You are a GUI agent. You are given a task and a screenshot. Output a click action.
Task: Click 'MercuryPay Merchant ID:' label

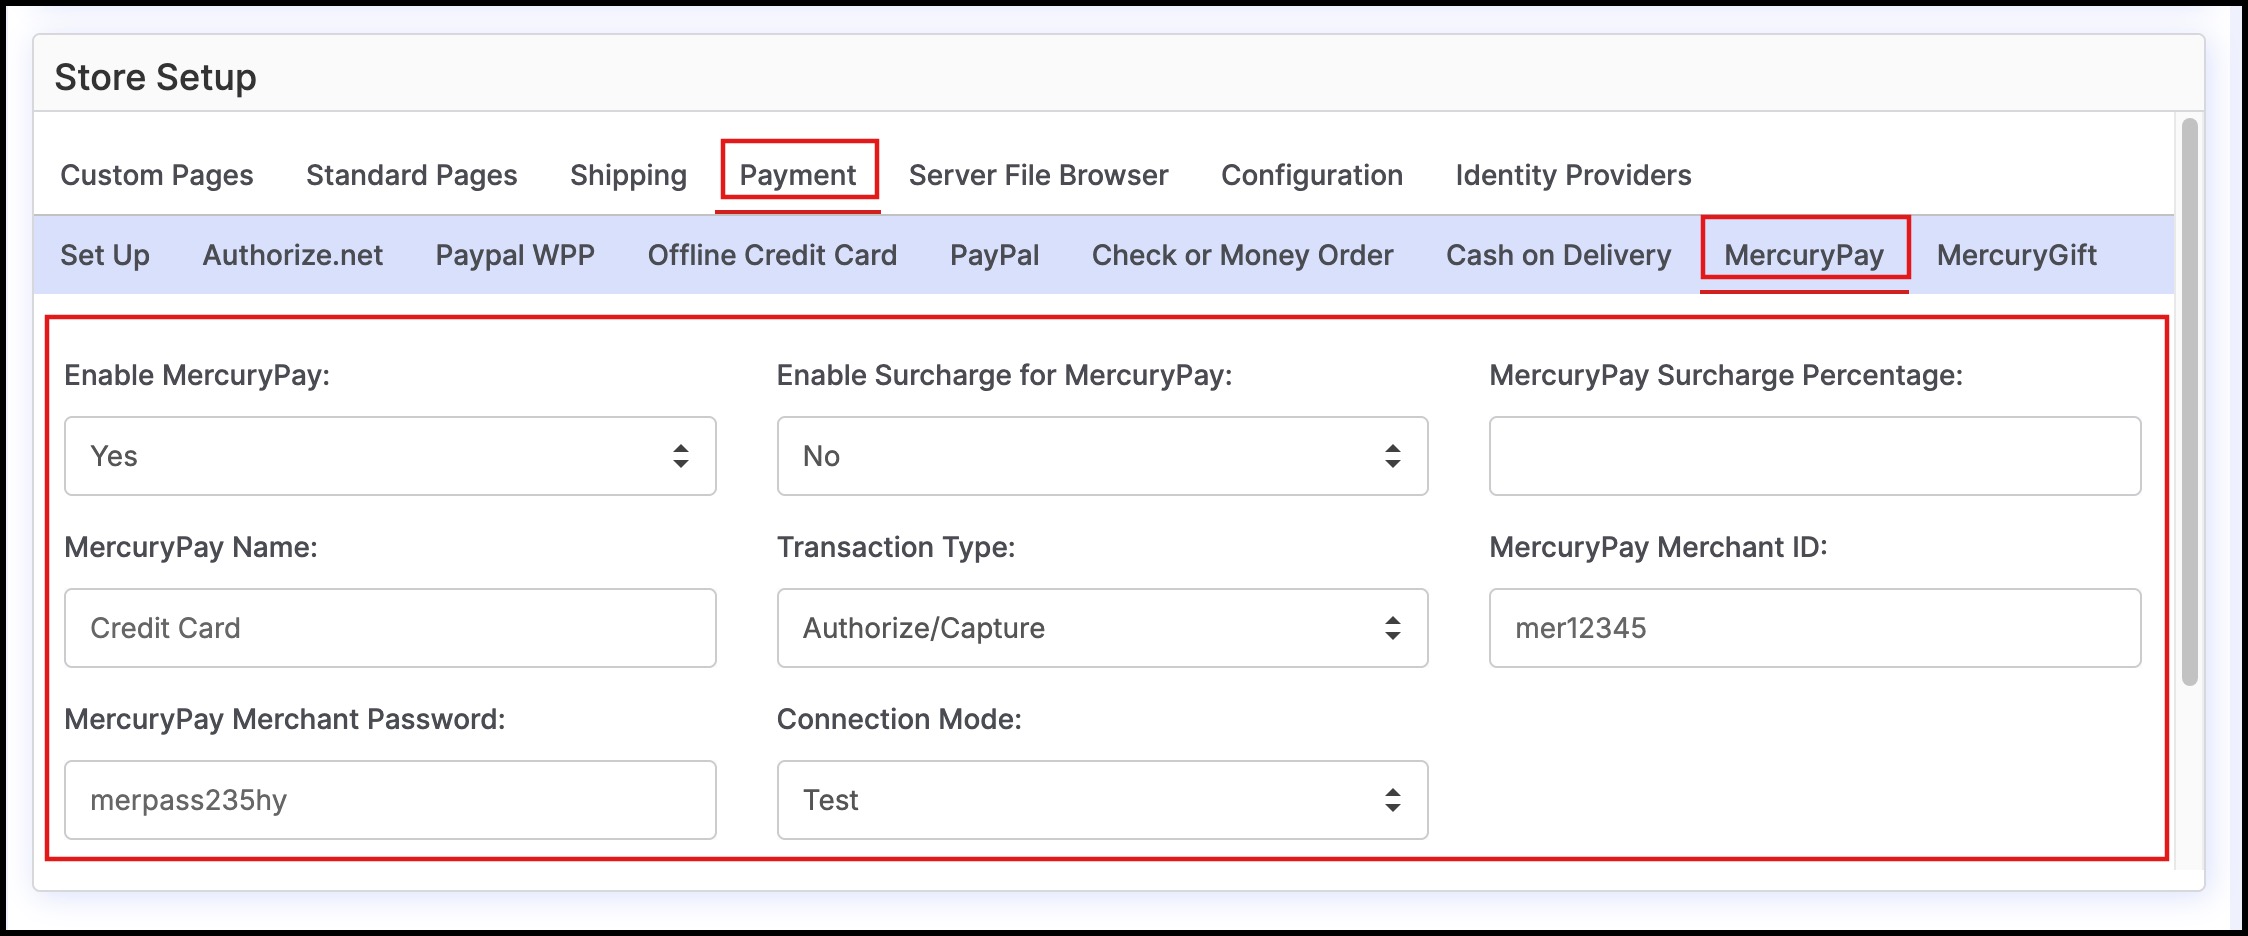click(x=1658, y=547)
